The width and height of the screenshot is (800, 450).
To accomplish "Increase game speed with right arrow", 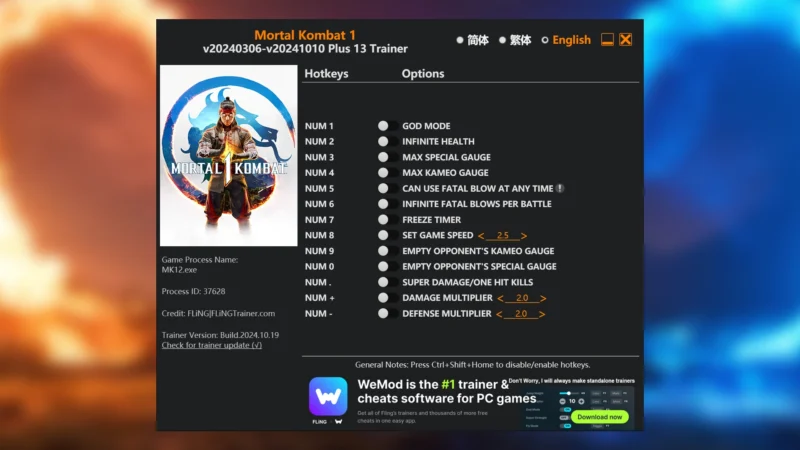I will (524, 236).
